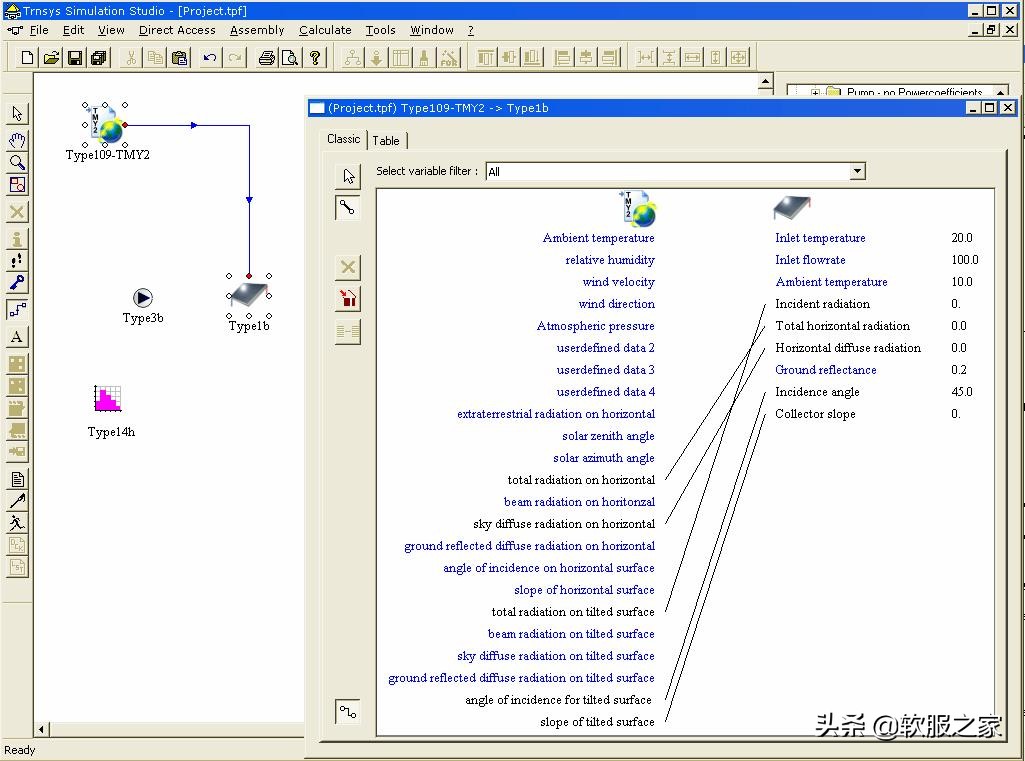
Task: Click the Ambient temperature output variable
Action: 598,238
